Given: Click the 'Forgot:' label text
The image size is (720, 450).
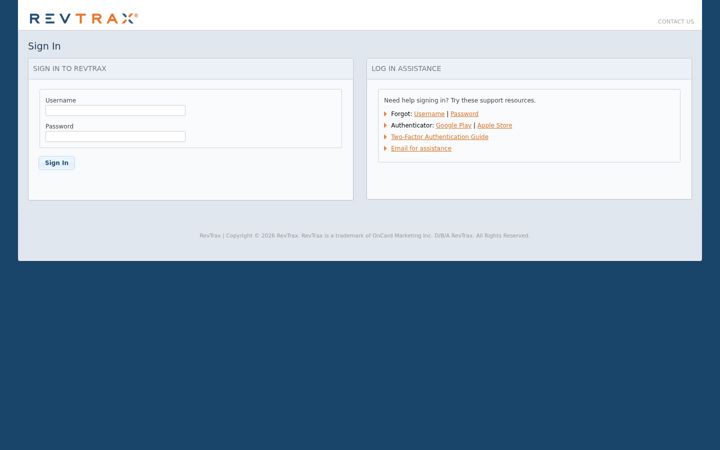Looking at the screenshot, I should (x=401, y=114).
